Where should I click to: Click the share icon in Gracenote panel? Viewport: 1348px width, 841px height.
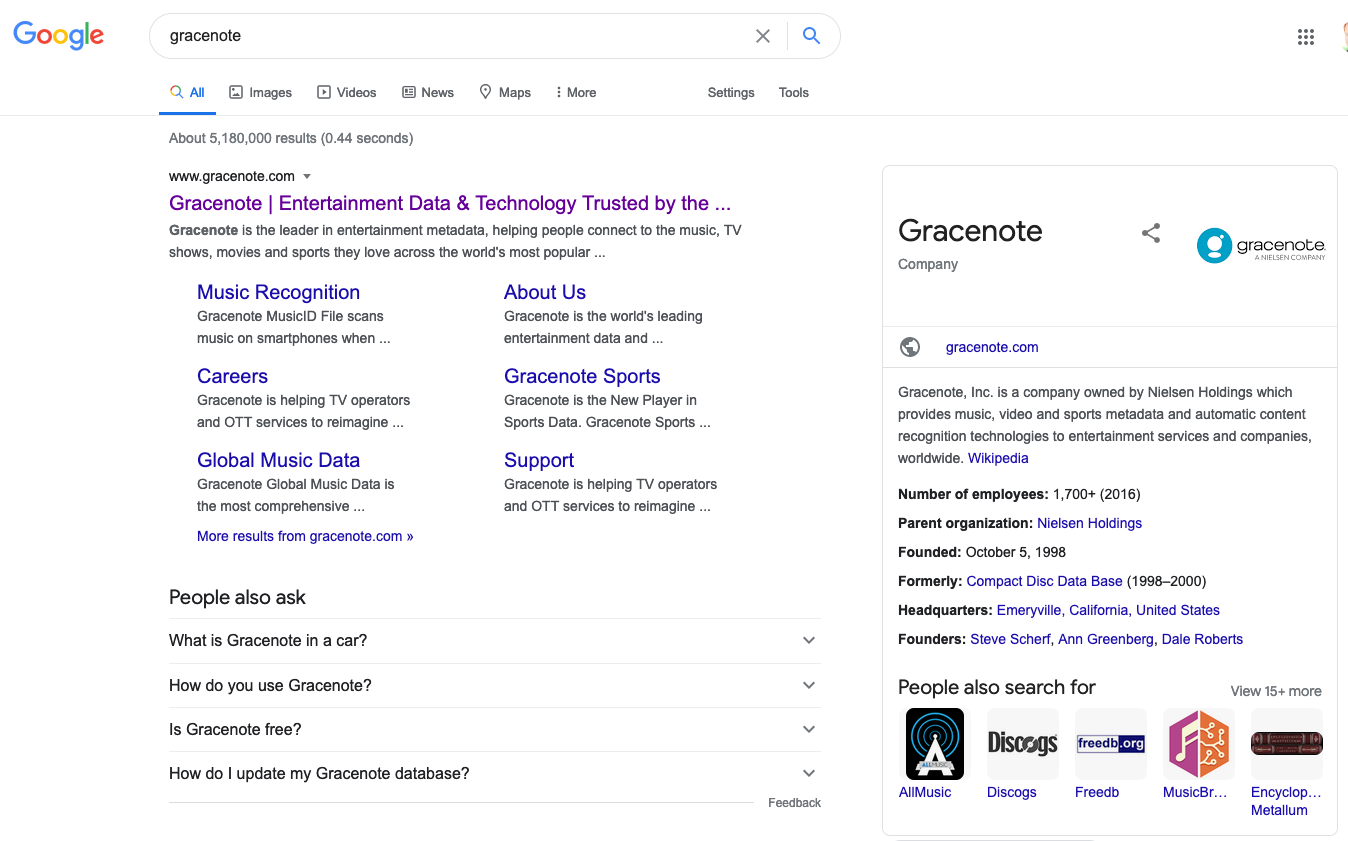[x=1151, y=233]
